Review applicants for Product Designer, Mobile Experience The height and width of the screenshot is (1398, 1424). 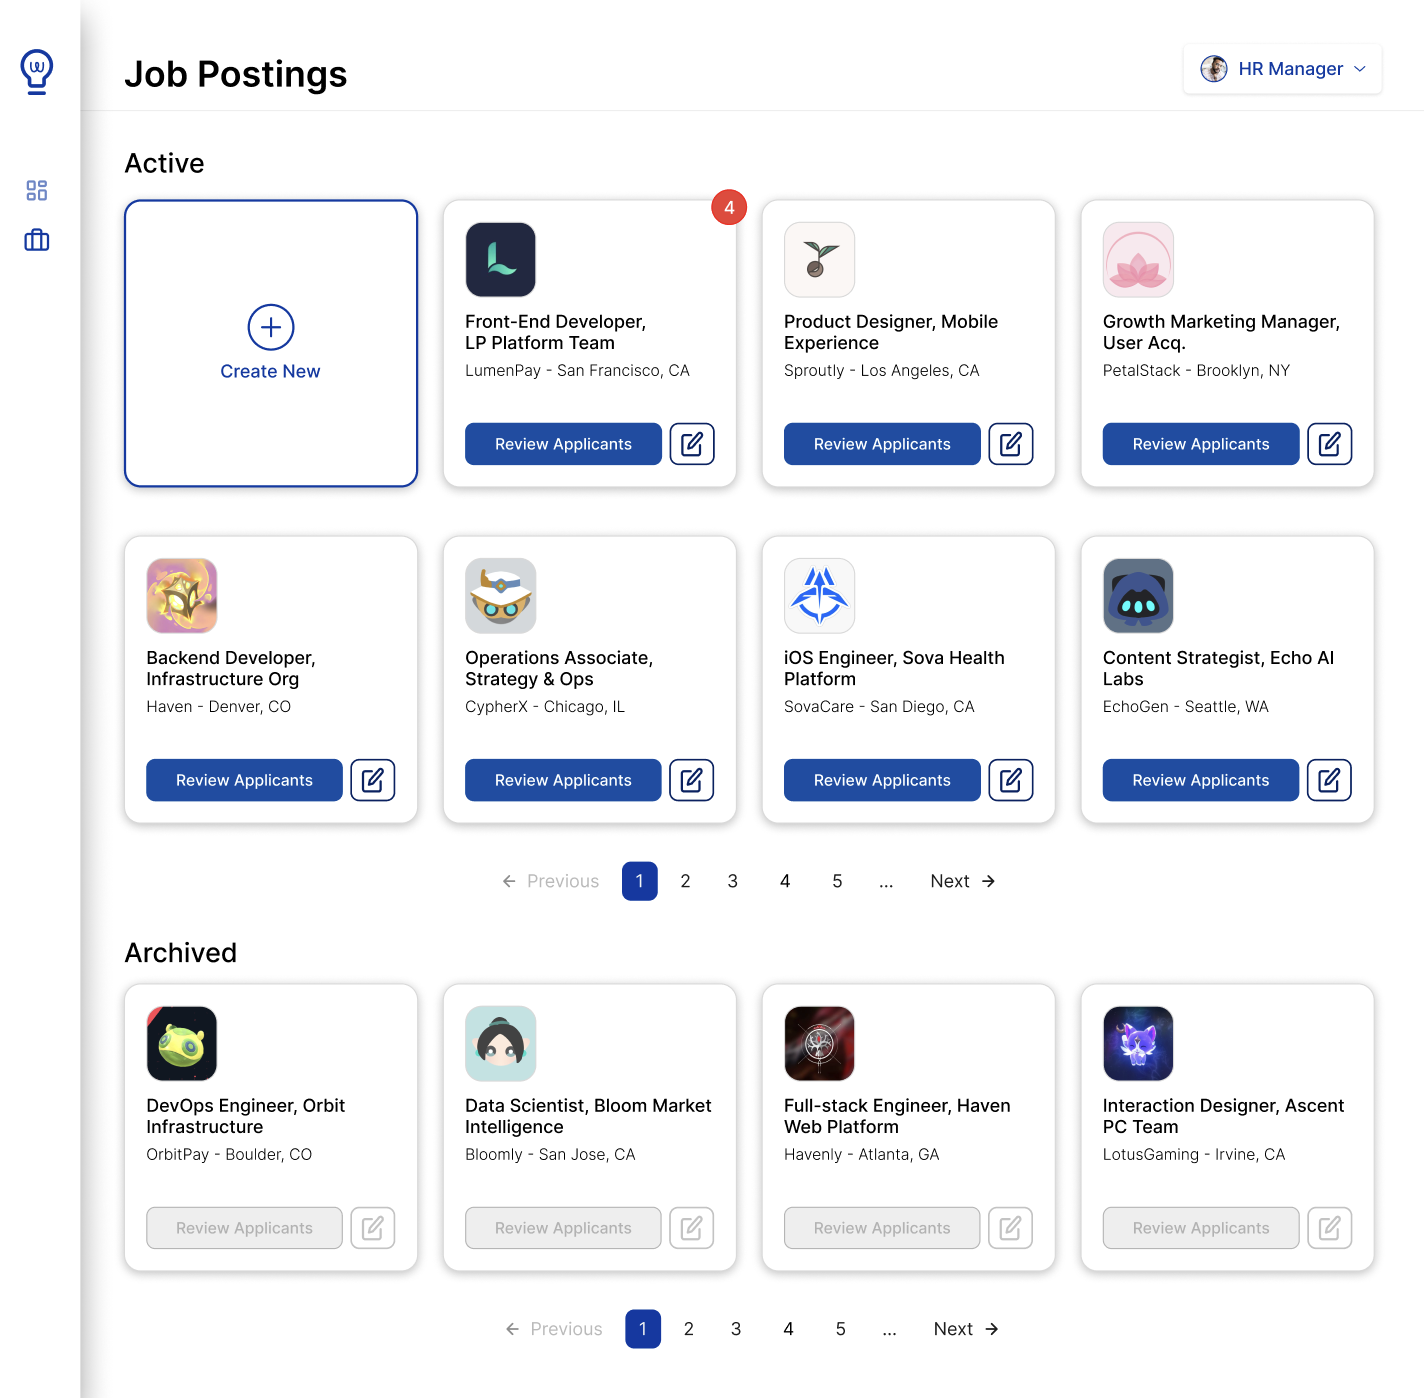tap(882, 444)
